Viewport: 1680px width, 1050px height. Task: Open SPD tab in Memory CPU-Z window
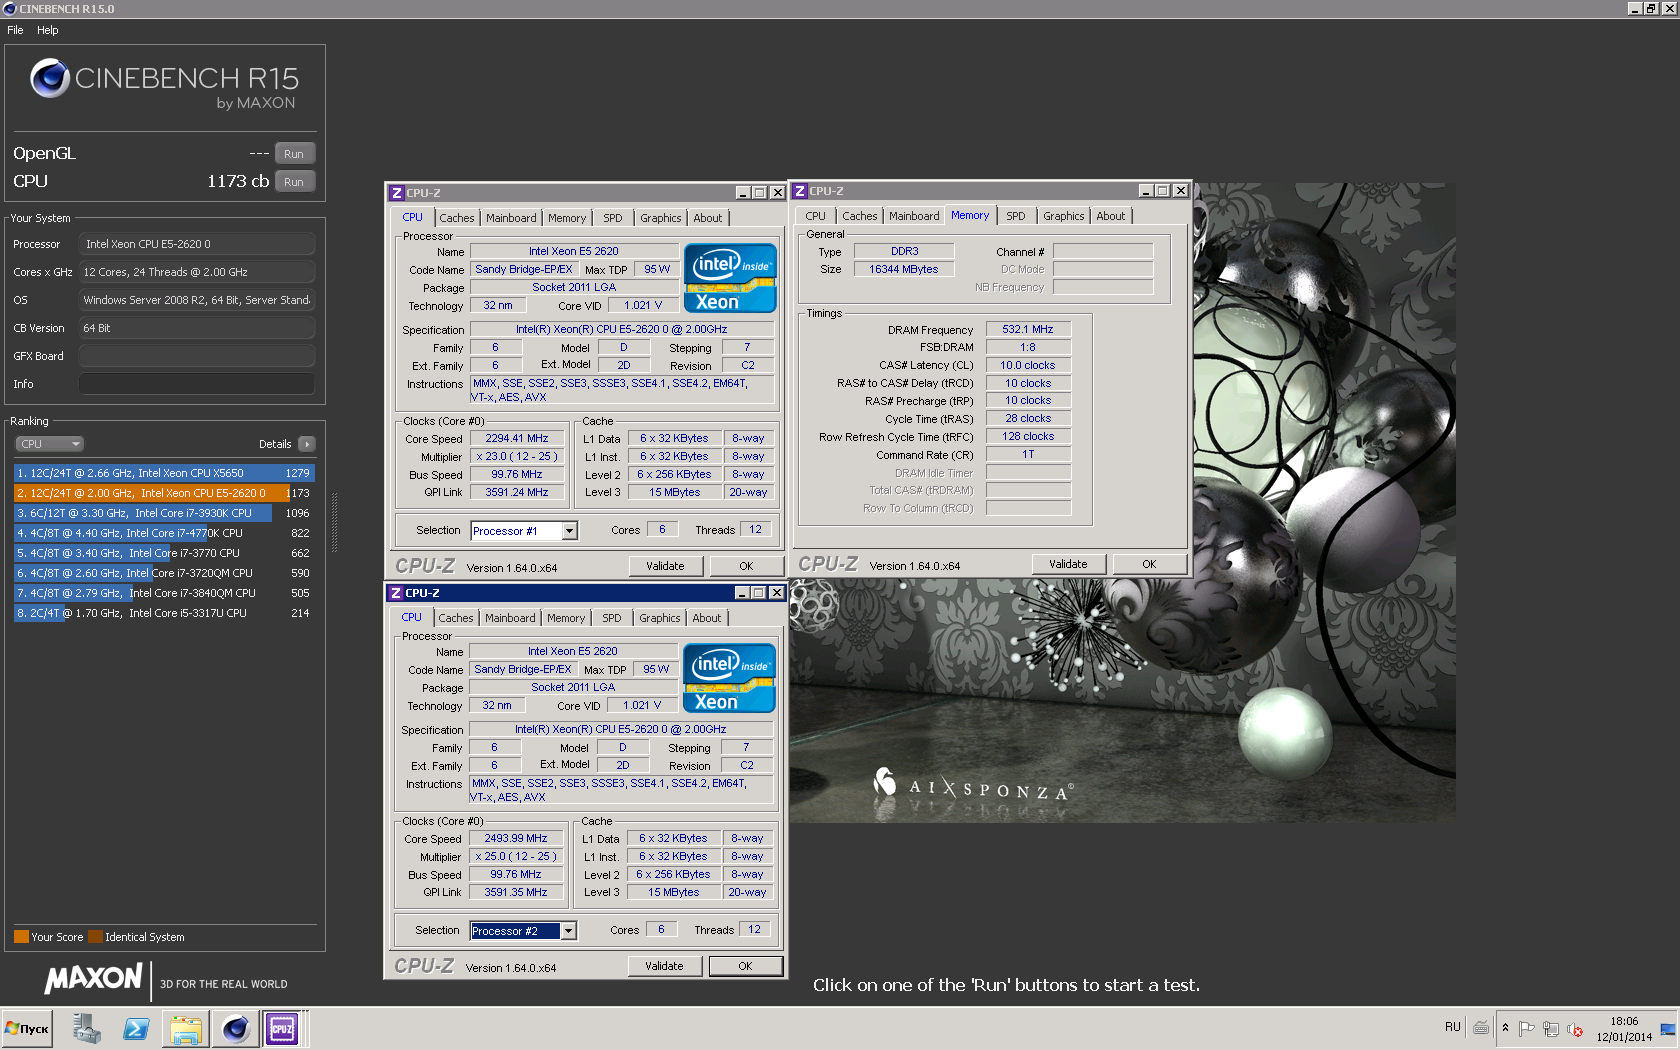click(1016, 216)
